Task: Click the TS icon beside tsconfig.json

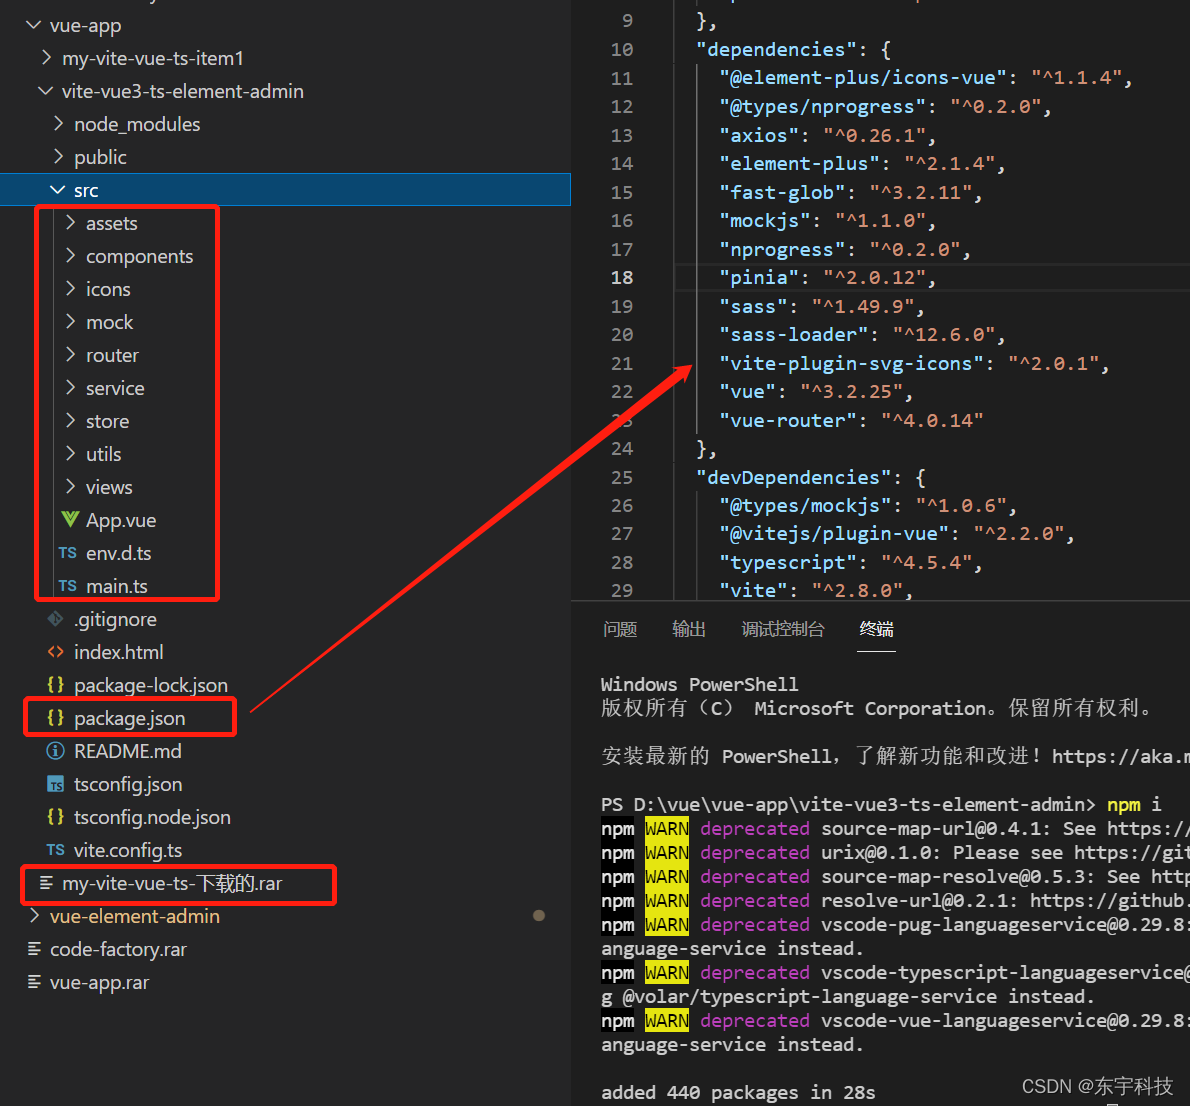Action: click(x=55, y=784)
